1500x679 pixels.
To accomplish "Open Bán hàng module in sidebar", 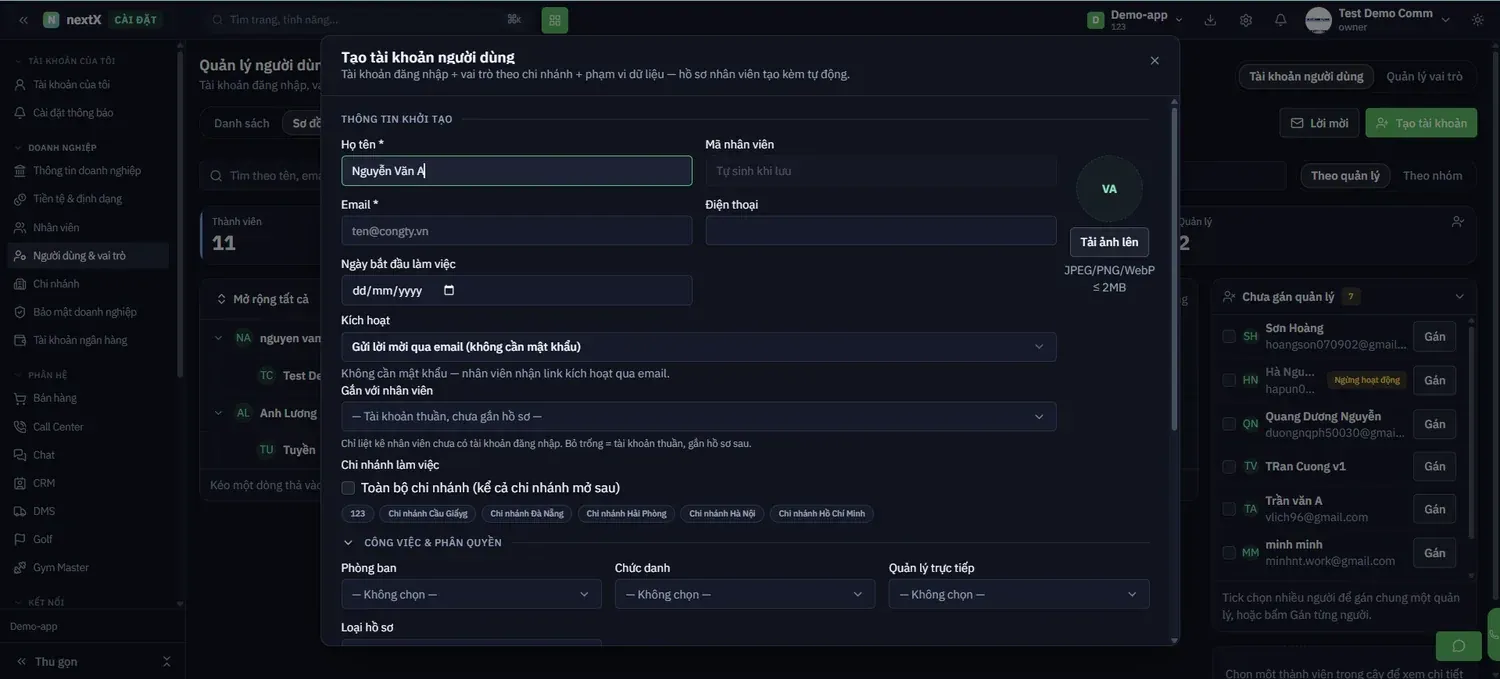I will coord(55,398).
